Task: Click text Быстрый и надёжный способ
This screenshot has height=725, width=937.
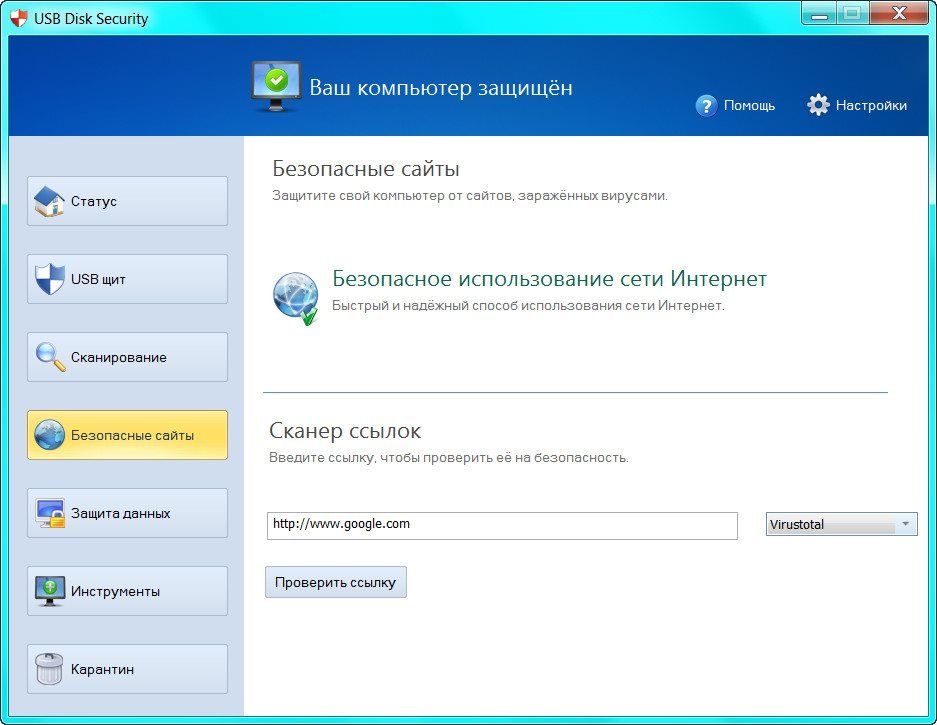Action: pyautogui.click(x=528, y=305)
